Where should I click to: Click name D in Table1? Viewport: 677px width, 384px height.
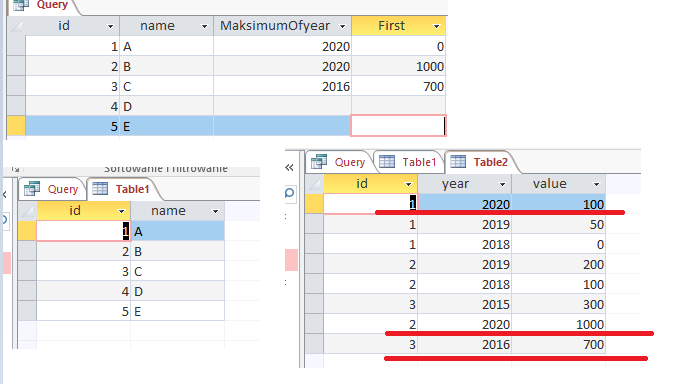[x=177, y=292]
